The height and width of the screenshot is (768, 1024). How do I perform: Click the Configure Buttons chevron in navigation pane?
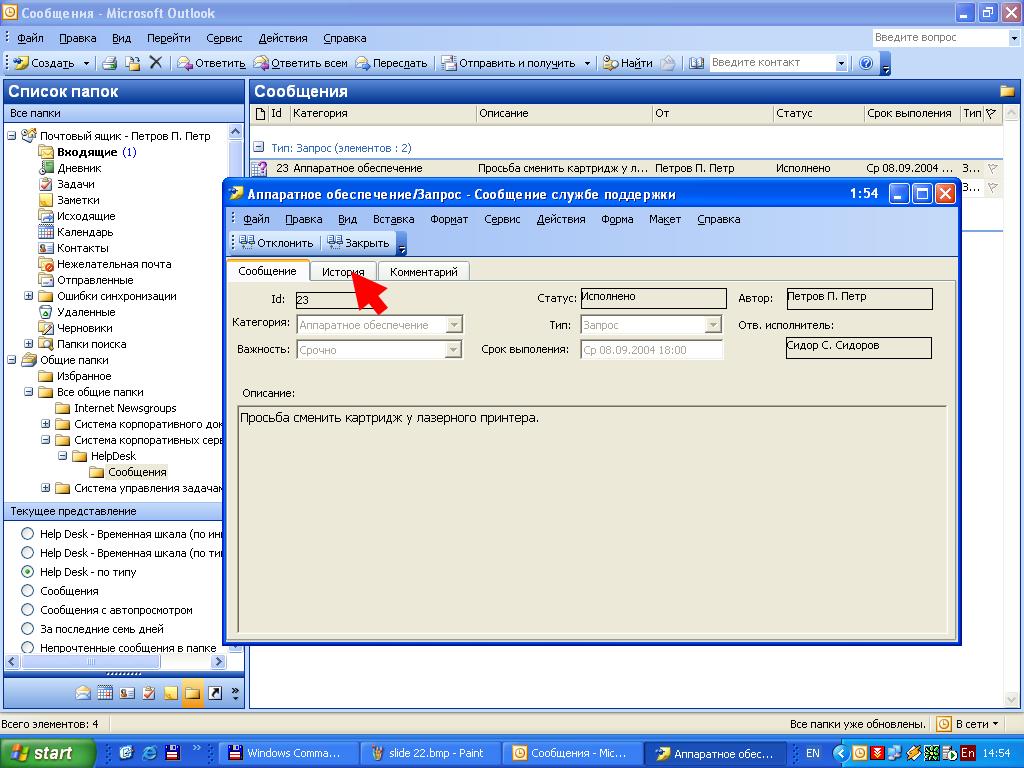(235, 693)
